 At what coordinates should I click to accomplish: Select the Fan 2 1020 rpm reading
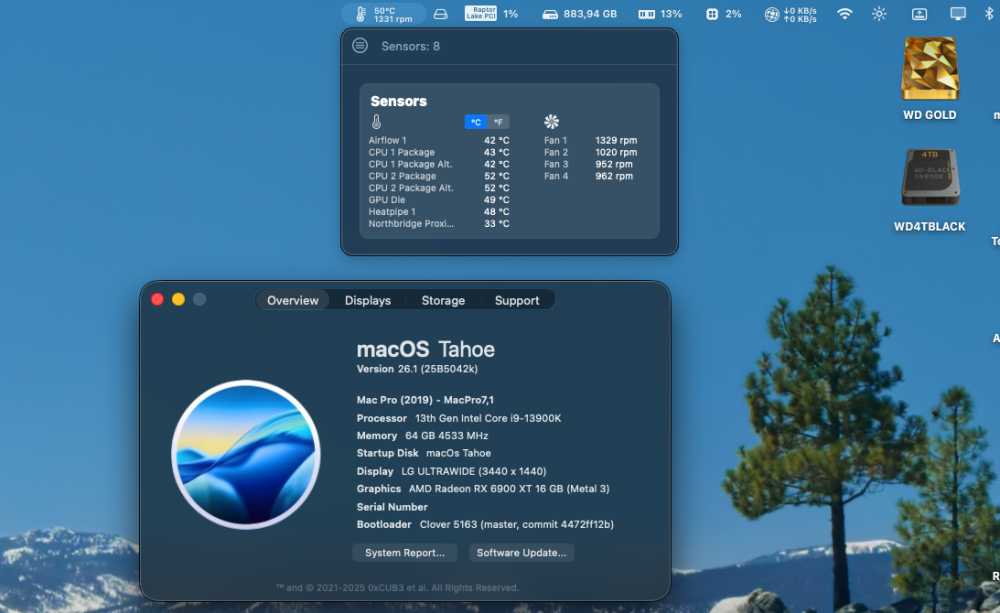click(x=591, y=152)
